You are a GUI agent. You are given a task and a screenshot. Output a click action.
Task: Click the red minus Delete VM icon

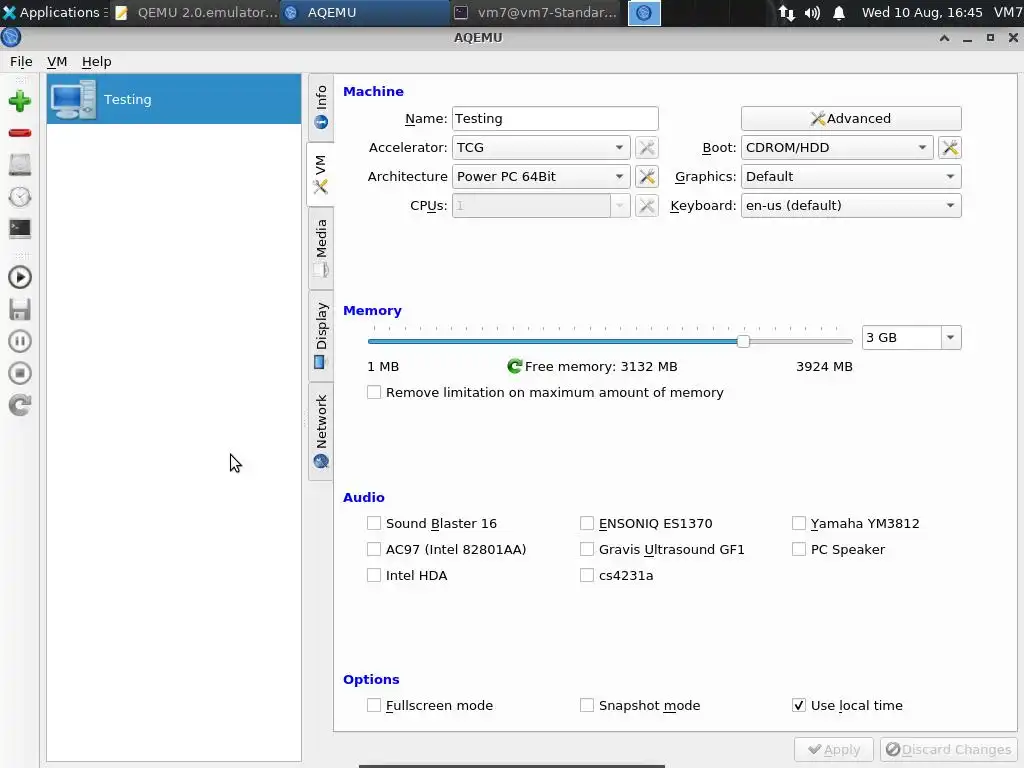pyautogui.click(x=20, y=133)
